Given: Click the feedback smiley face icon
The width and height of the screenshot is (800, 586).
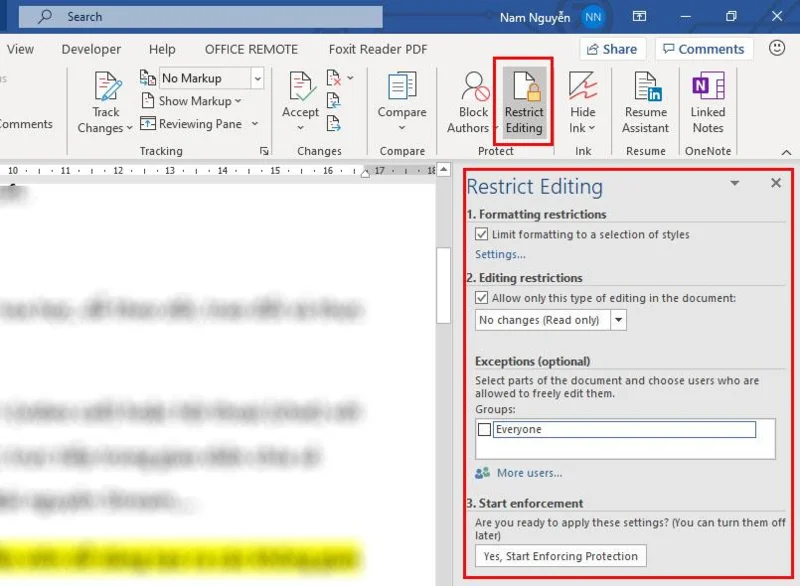Looking at the screenshot, I should tap(777, 48).
